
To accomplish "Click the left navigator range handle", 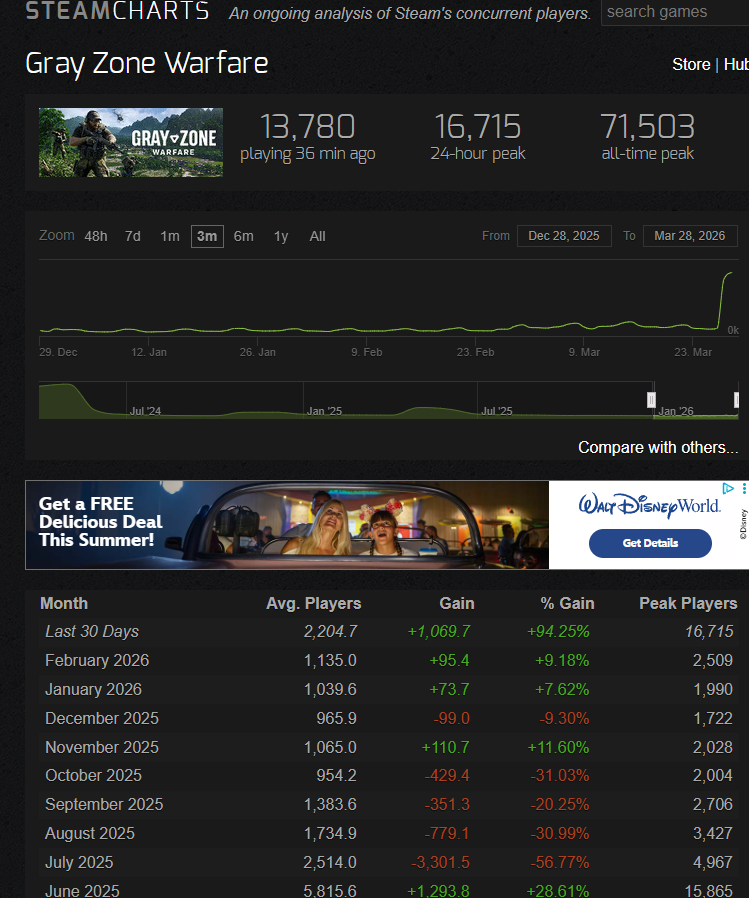I will tap(651, 400).
